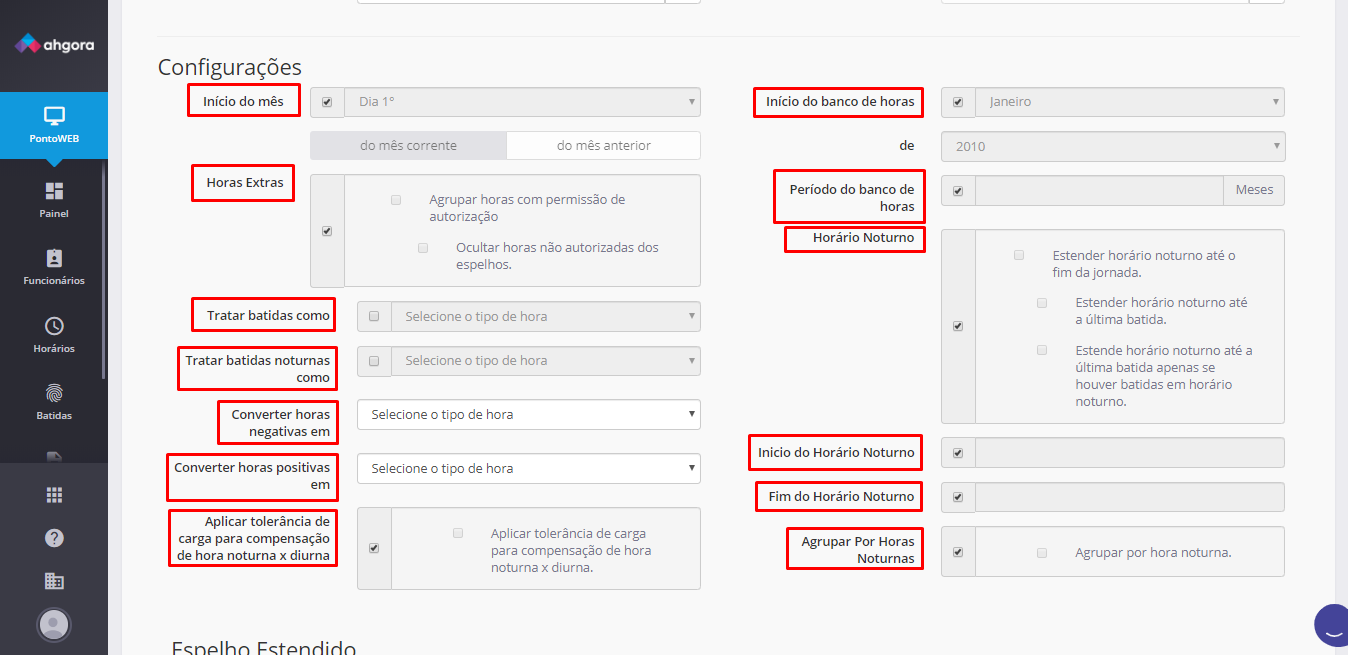Open the help question mark icon
Viewport: 1348px width, 655px height.
point(54,538)
